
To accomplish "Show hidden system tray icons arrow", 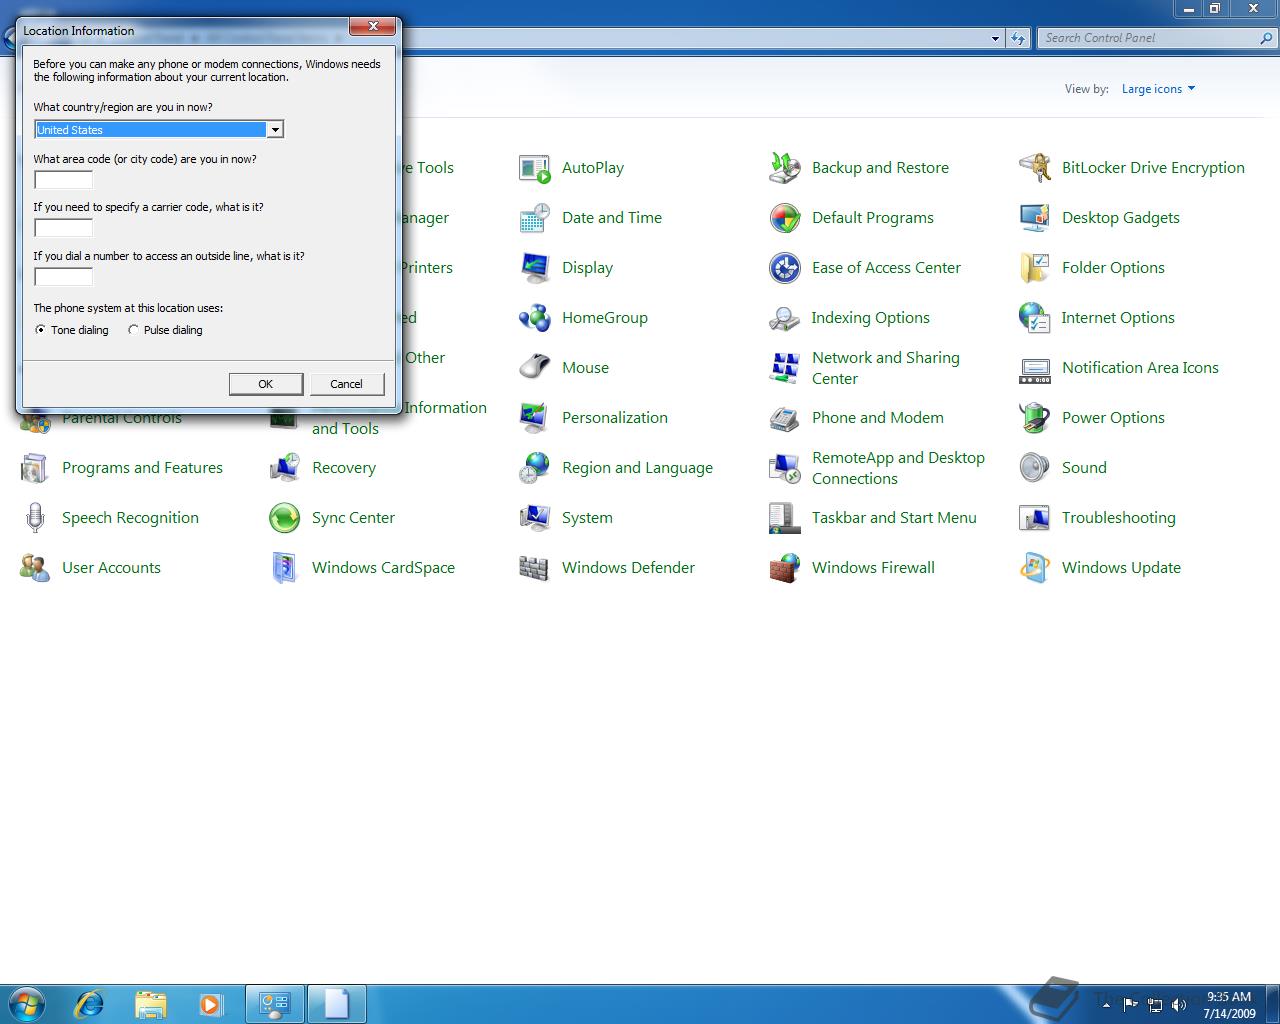I will tap(1106, 1004).
